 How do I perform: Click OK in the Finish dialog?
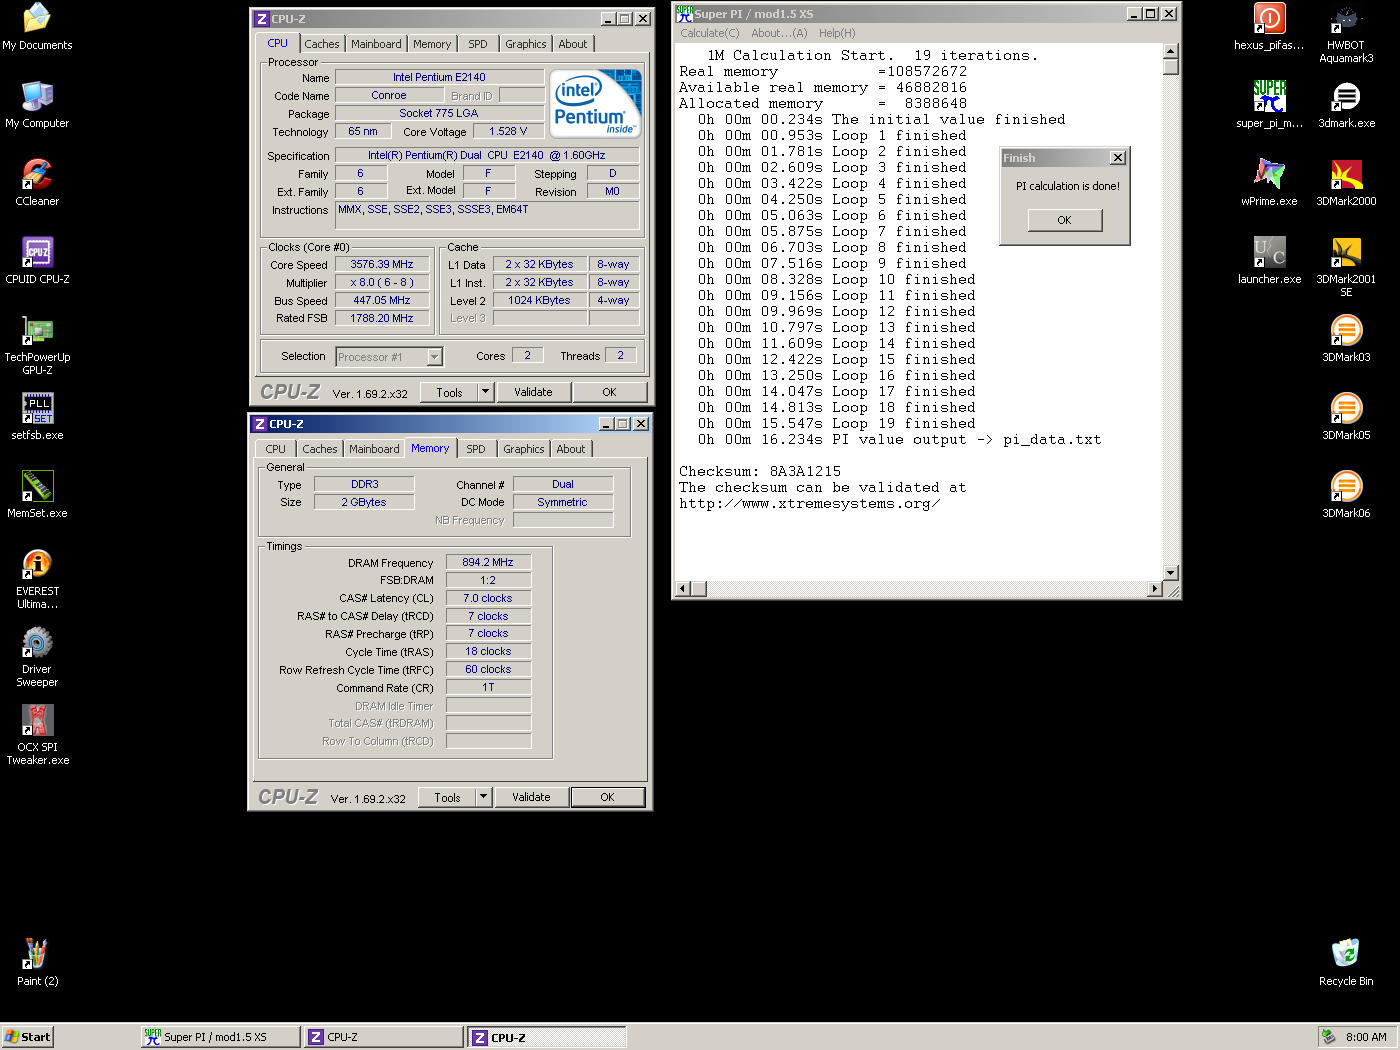1065,220
